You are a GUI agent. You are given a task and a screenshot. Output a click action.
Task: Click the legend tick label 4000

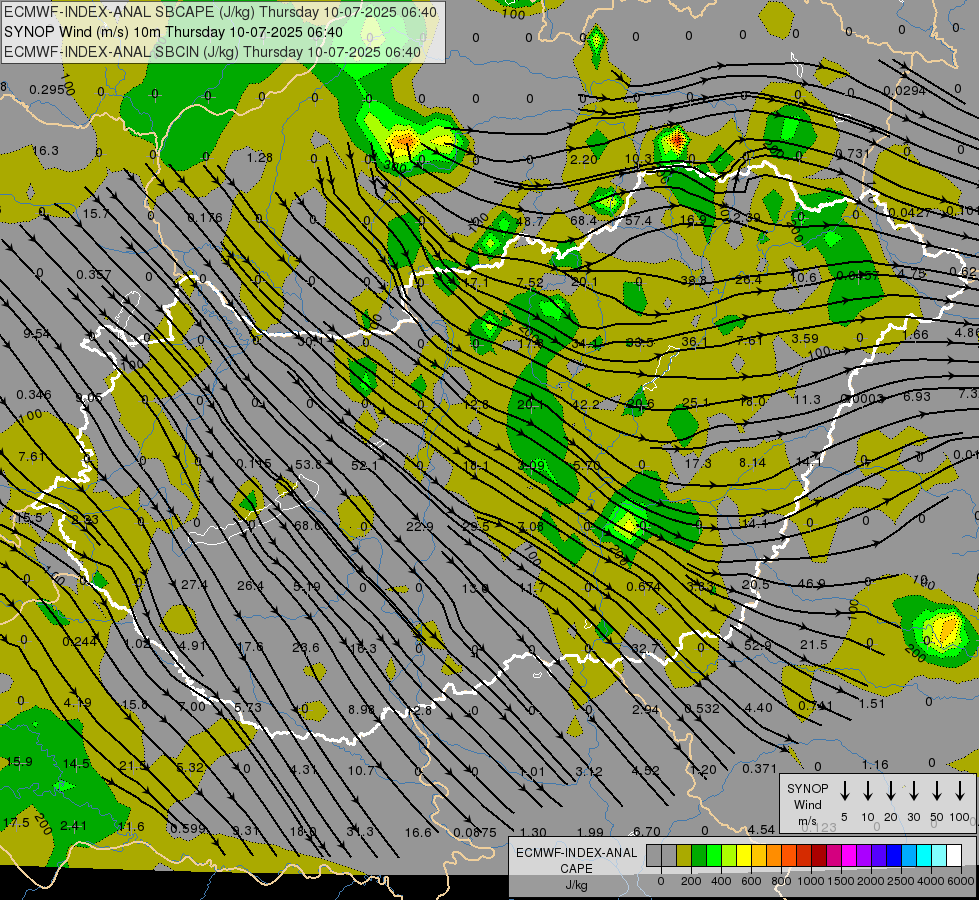931,881
